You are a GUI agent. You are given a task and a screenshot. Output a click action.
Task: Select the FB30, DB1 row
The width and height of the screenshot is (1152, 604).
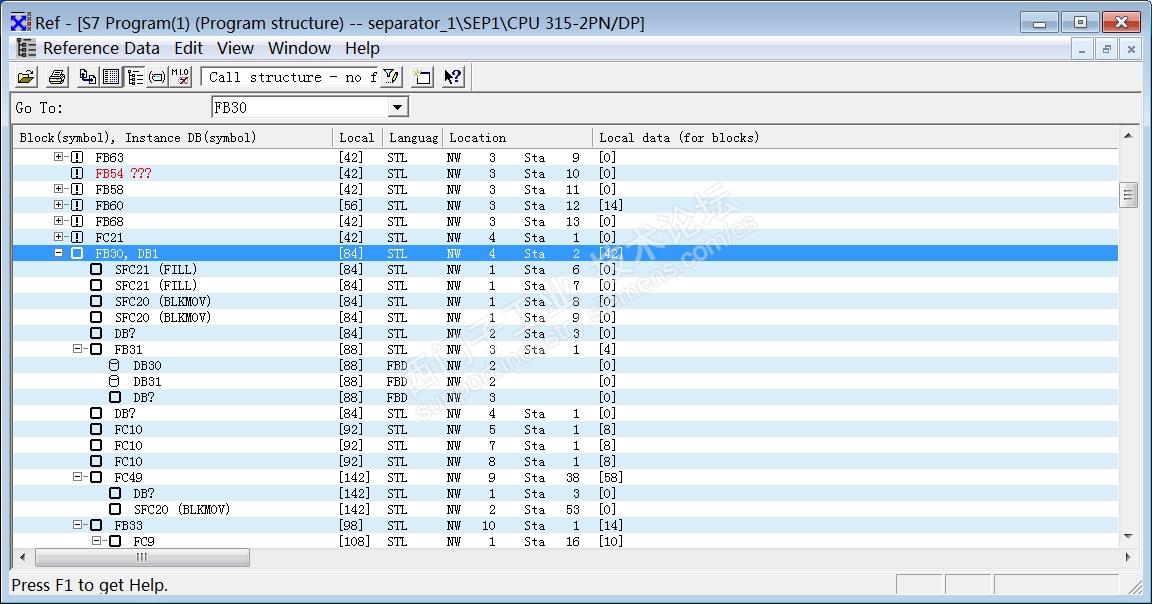[565, 254]
